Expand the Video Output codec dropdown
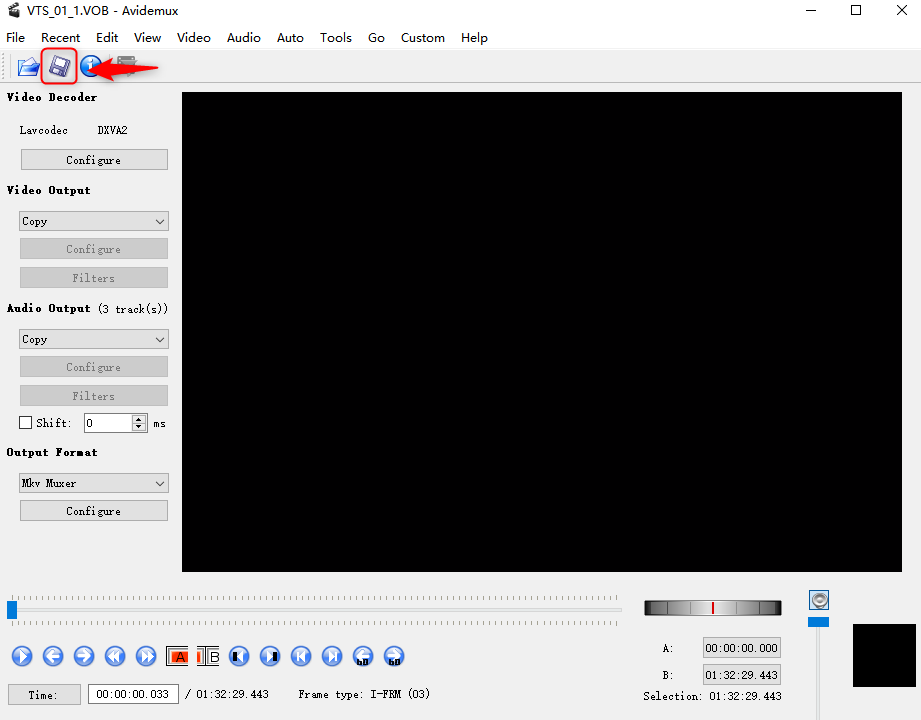This screenshot has height=720, width=921. (94, 221)
